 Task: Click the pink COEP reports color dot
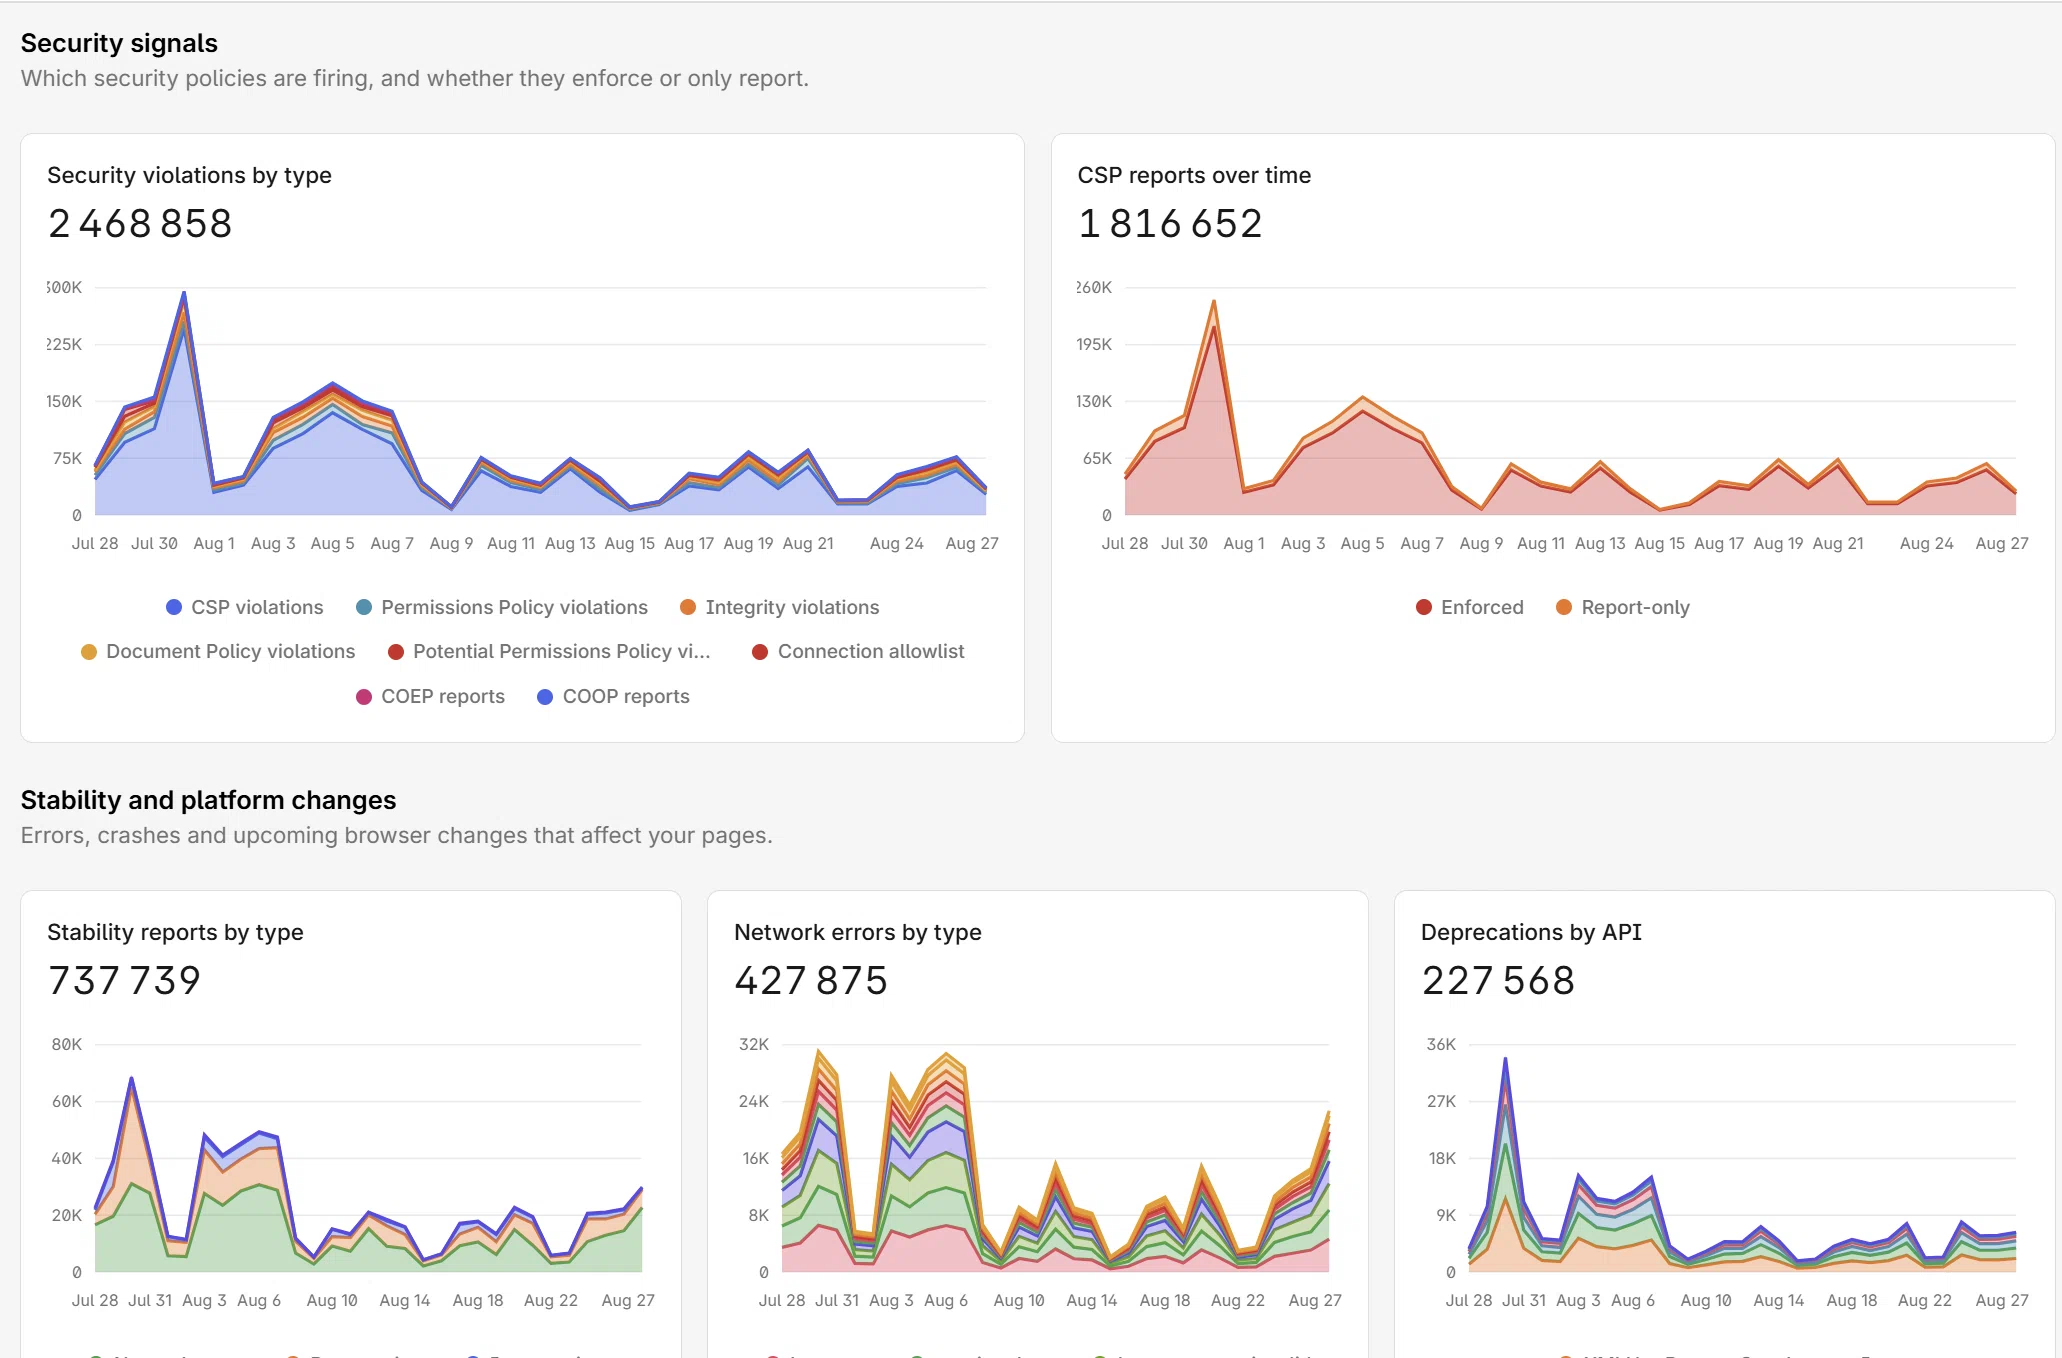click(x=364, y=697)
